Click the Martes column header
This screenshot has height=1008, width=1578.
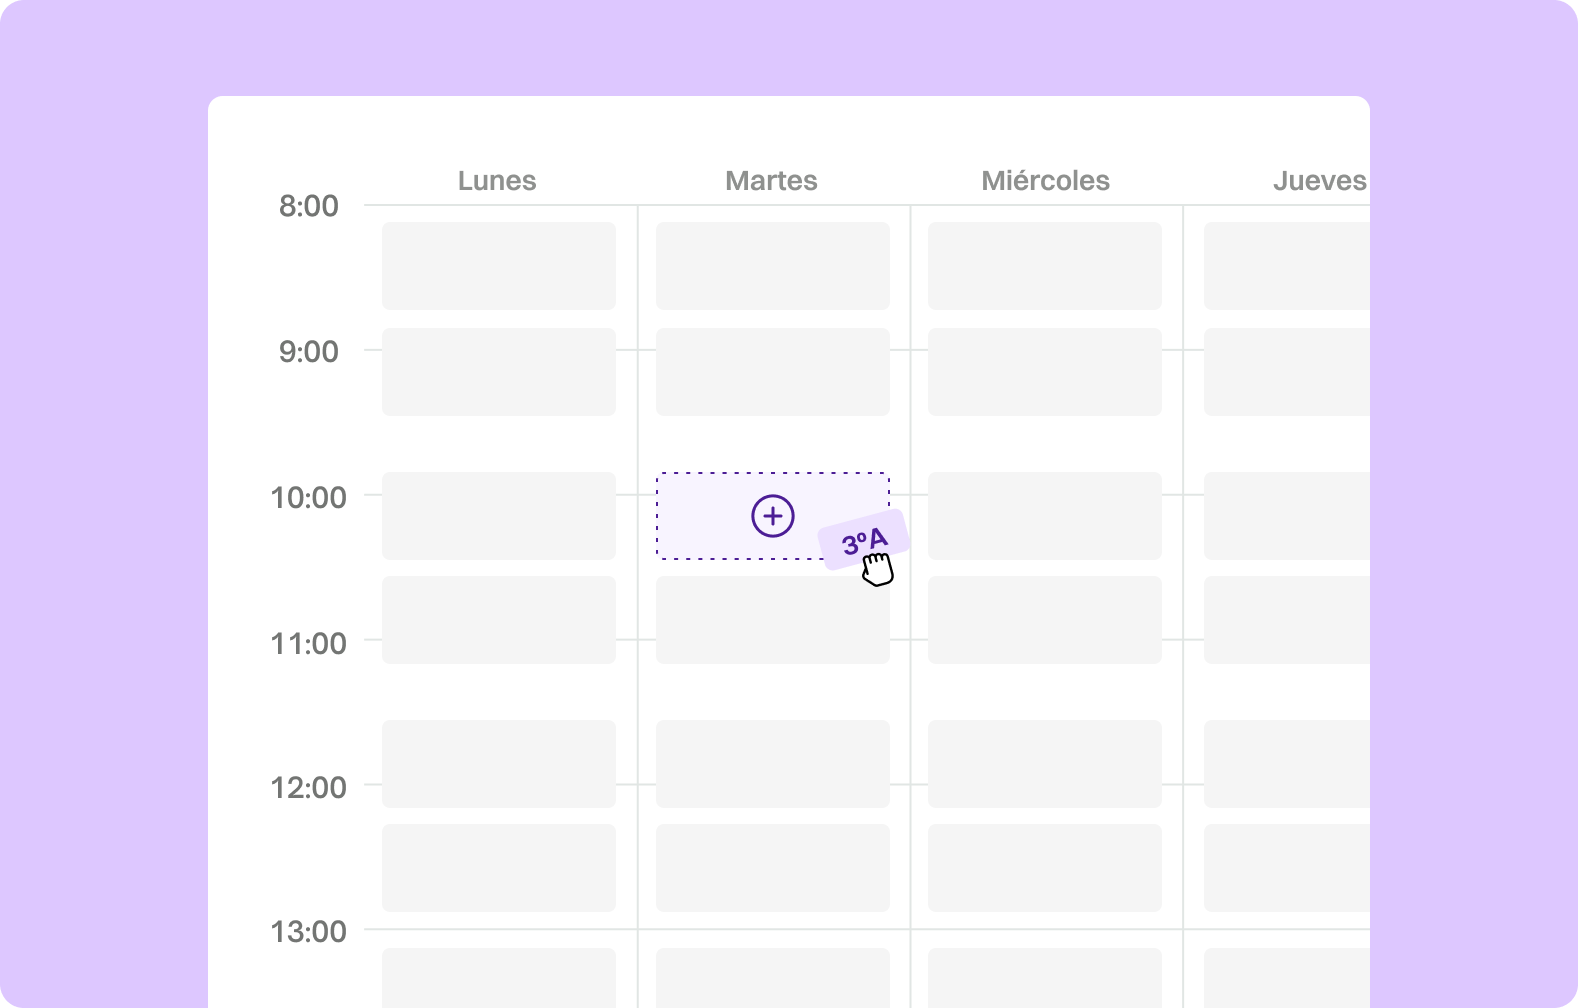(x=771, y=181)
